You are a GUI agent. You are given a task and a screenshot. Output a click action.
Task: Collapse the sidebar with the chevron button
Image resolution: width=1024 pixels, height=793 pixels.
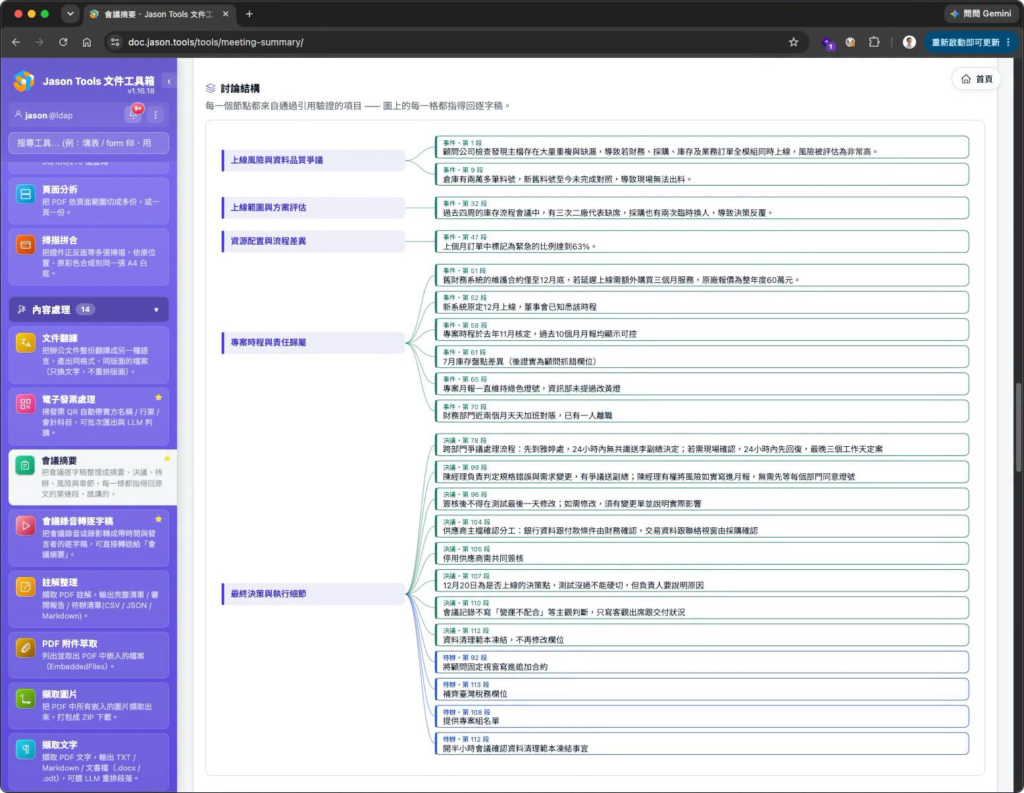[x=168, y=81]
